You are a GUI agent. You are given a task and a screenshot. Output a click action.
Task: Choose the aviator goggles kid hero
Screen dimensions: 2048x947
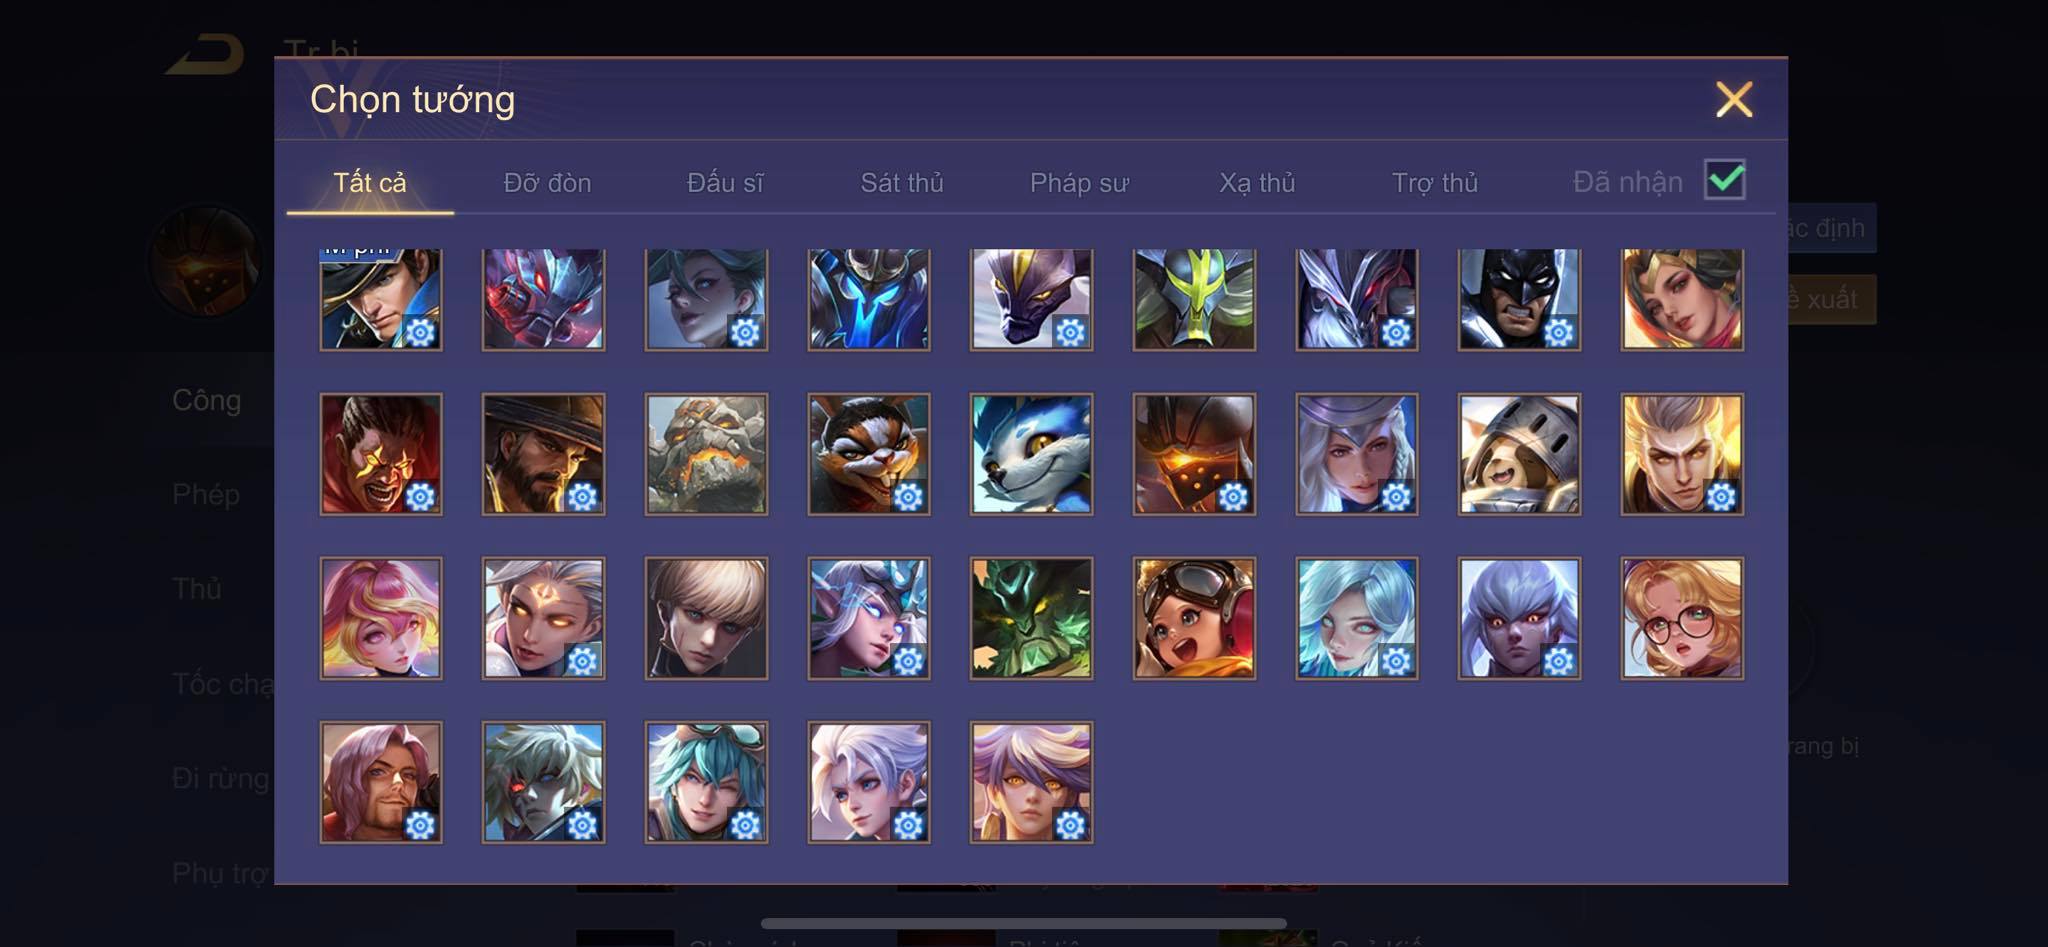point(1194,618)
